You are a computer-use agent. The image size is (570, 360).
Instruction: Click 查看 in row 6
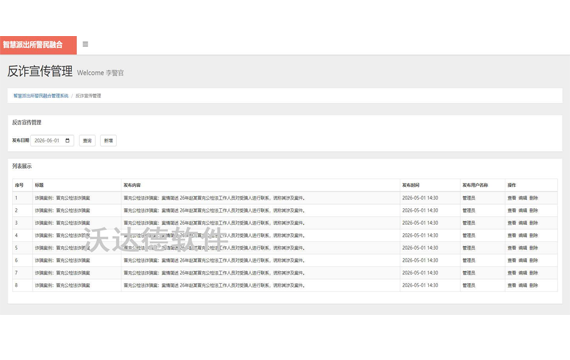512,260
